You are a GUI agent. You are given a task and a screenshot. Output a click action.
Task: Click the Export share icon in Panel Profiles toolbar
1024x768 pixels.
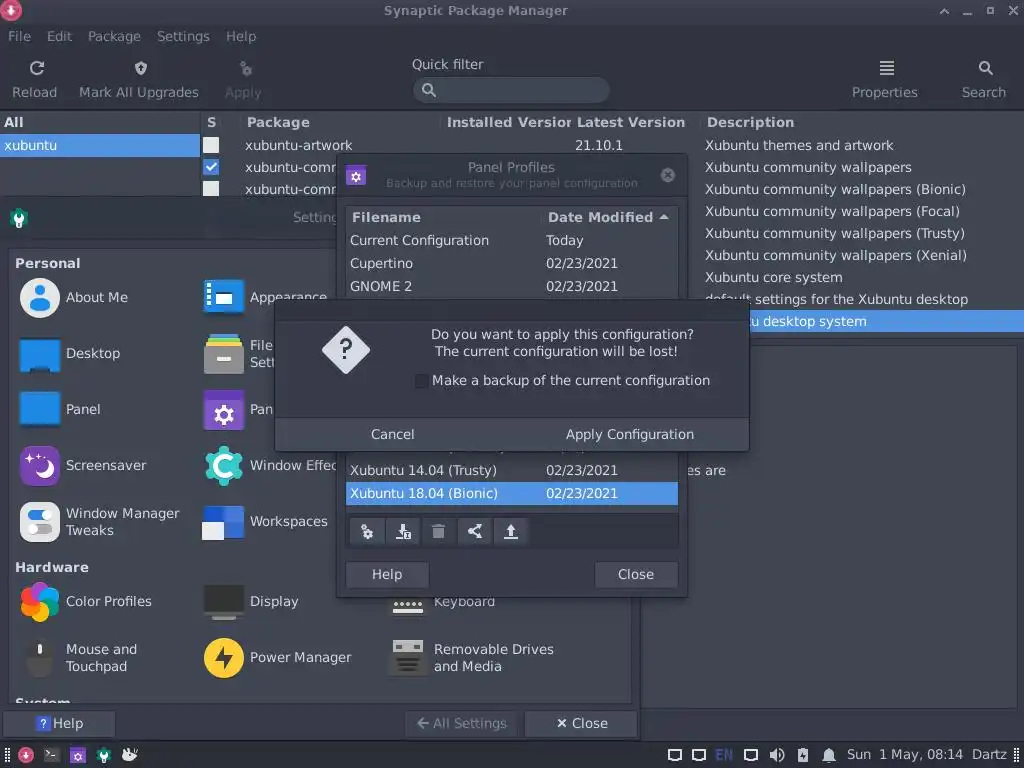point(475,532)
